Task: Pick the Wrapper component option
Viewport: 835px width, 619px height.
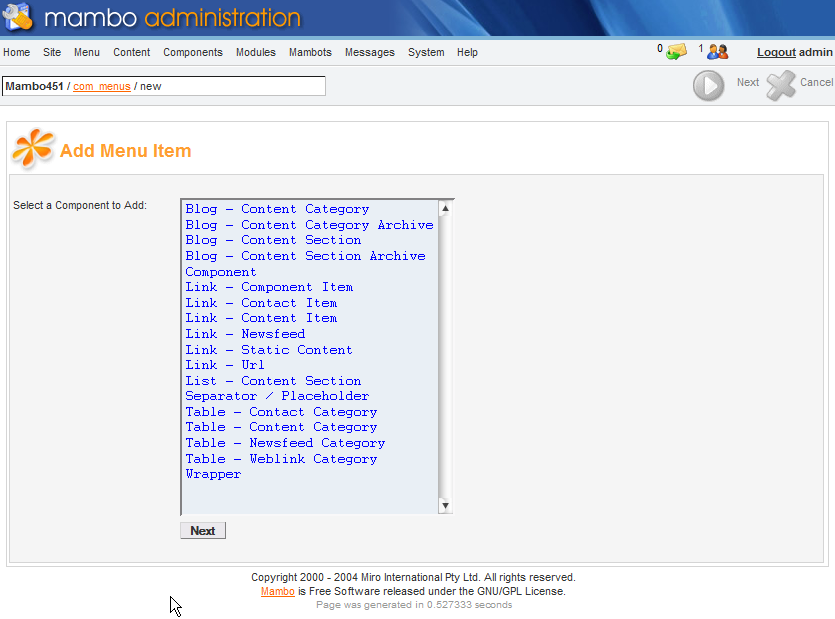Action: point(213,474)
